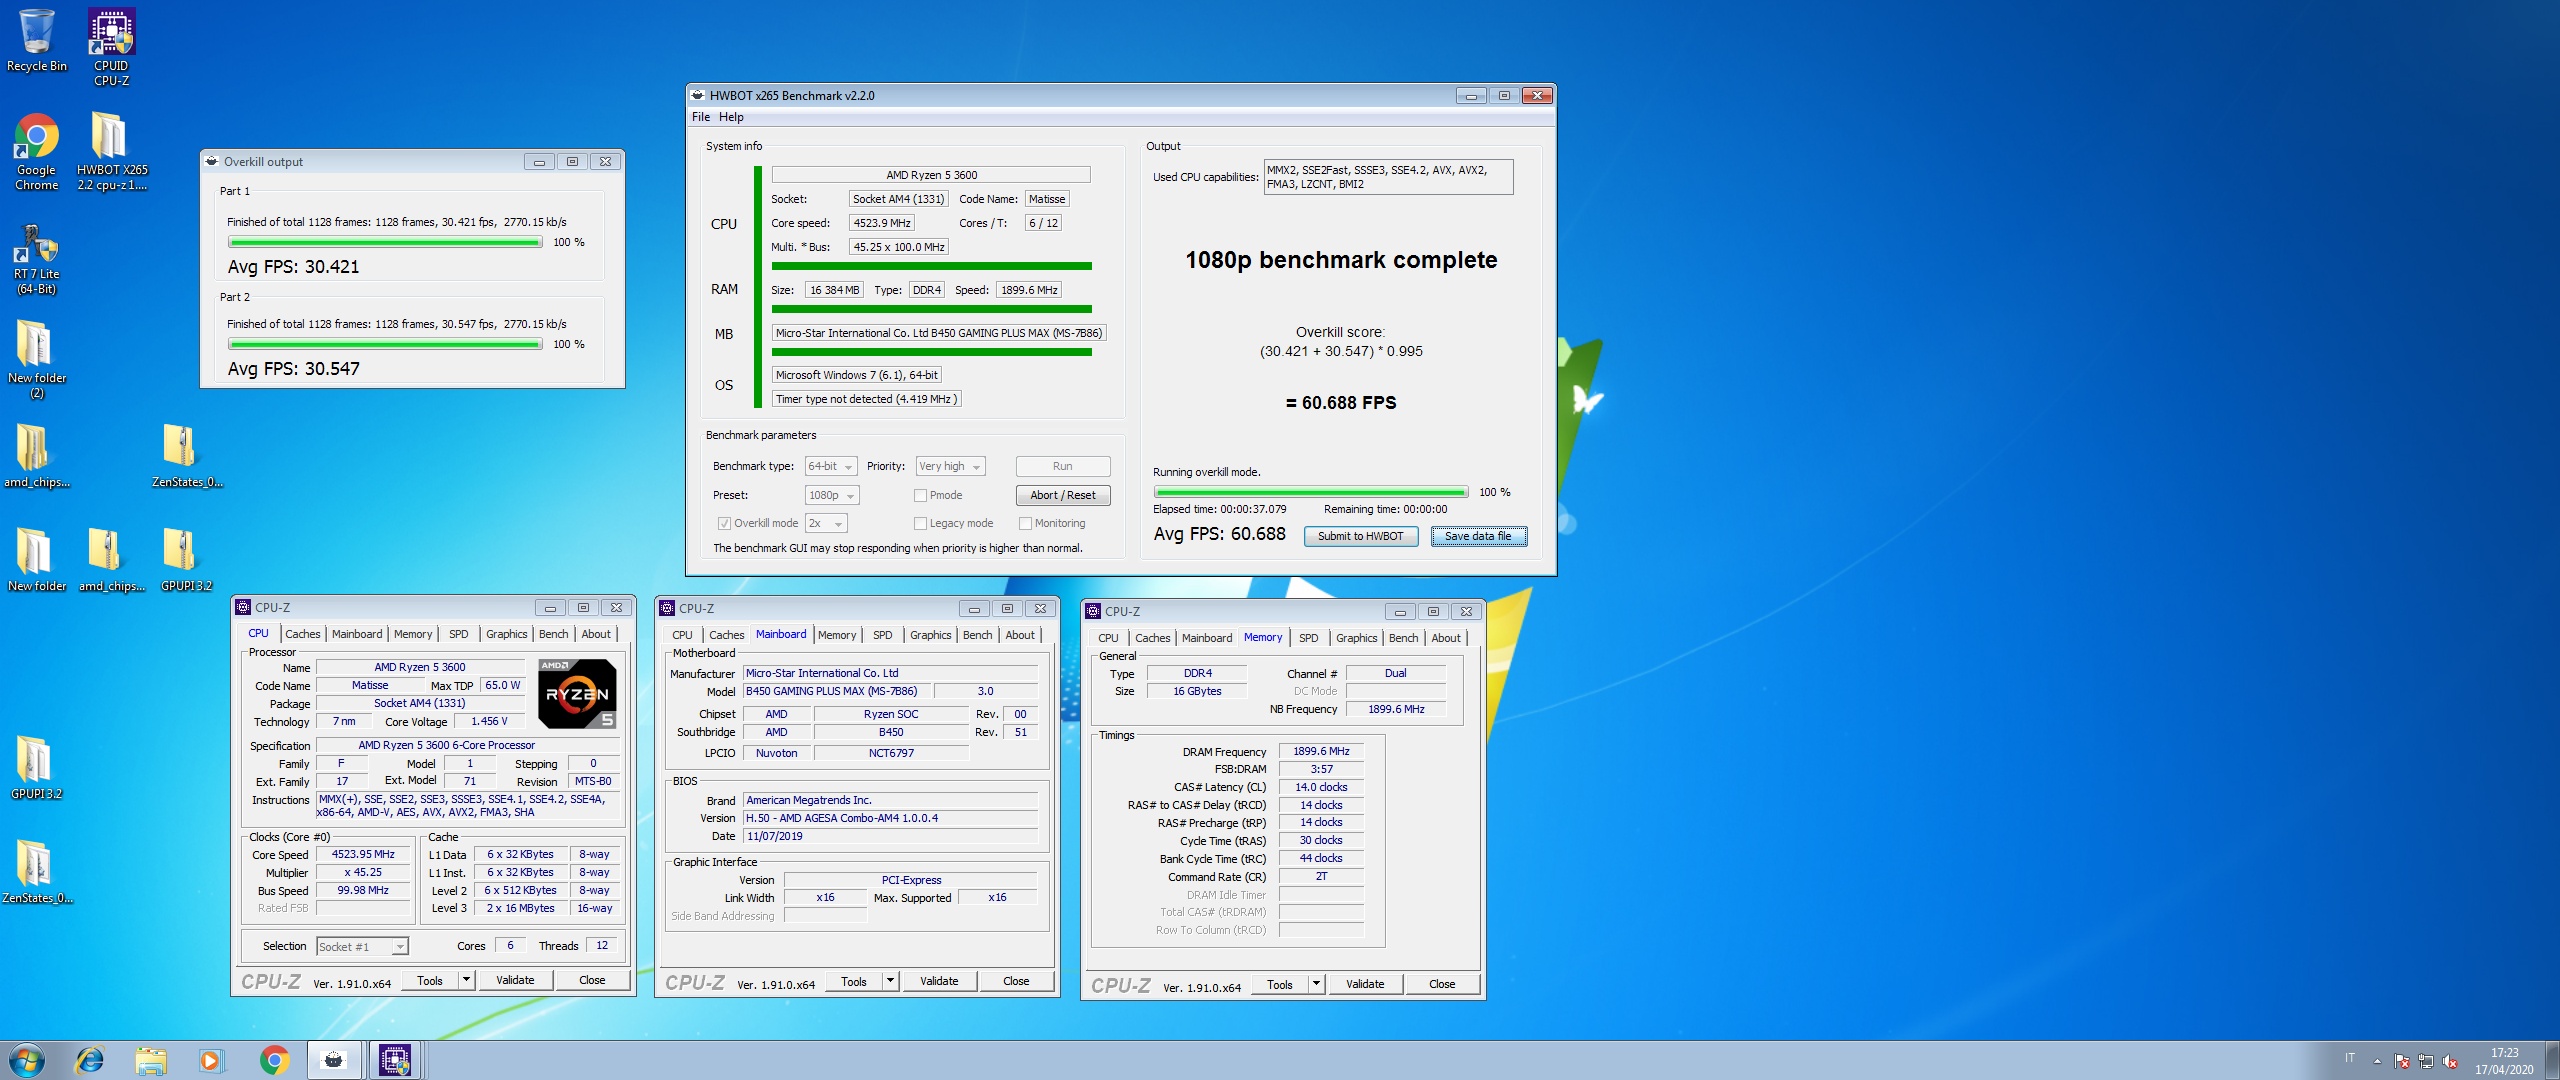The height and width of the screenshot is (1080, 2560).
Task: Click the Action Center flag tray icon
Action: pyautogui.click(x=2401, y=1061)
